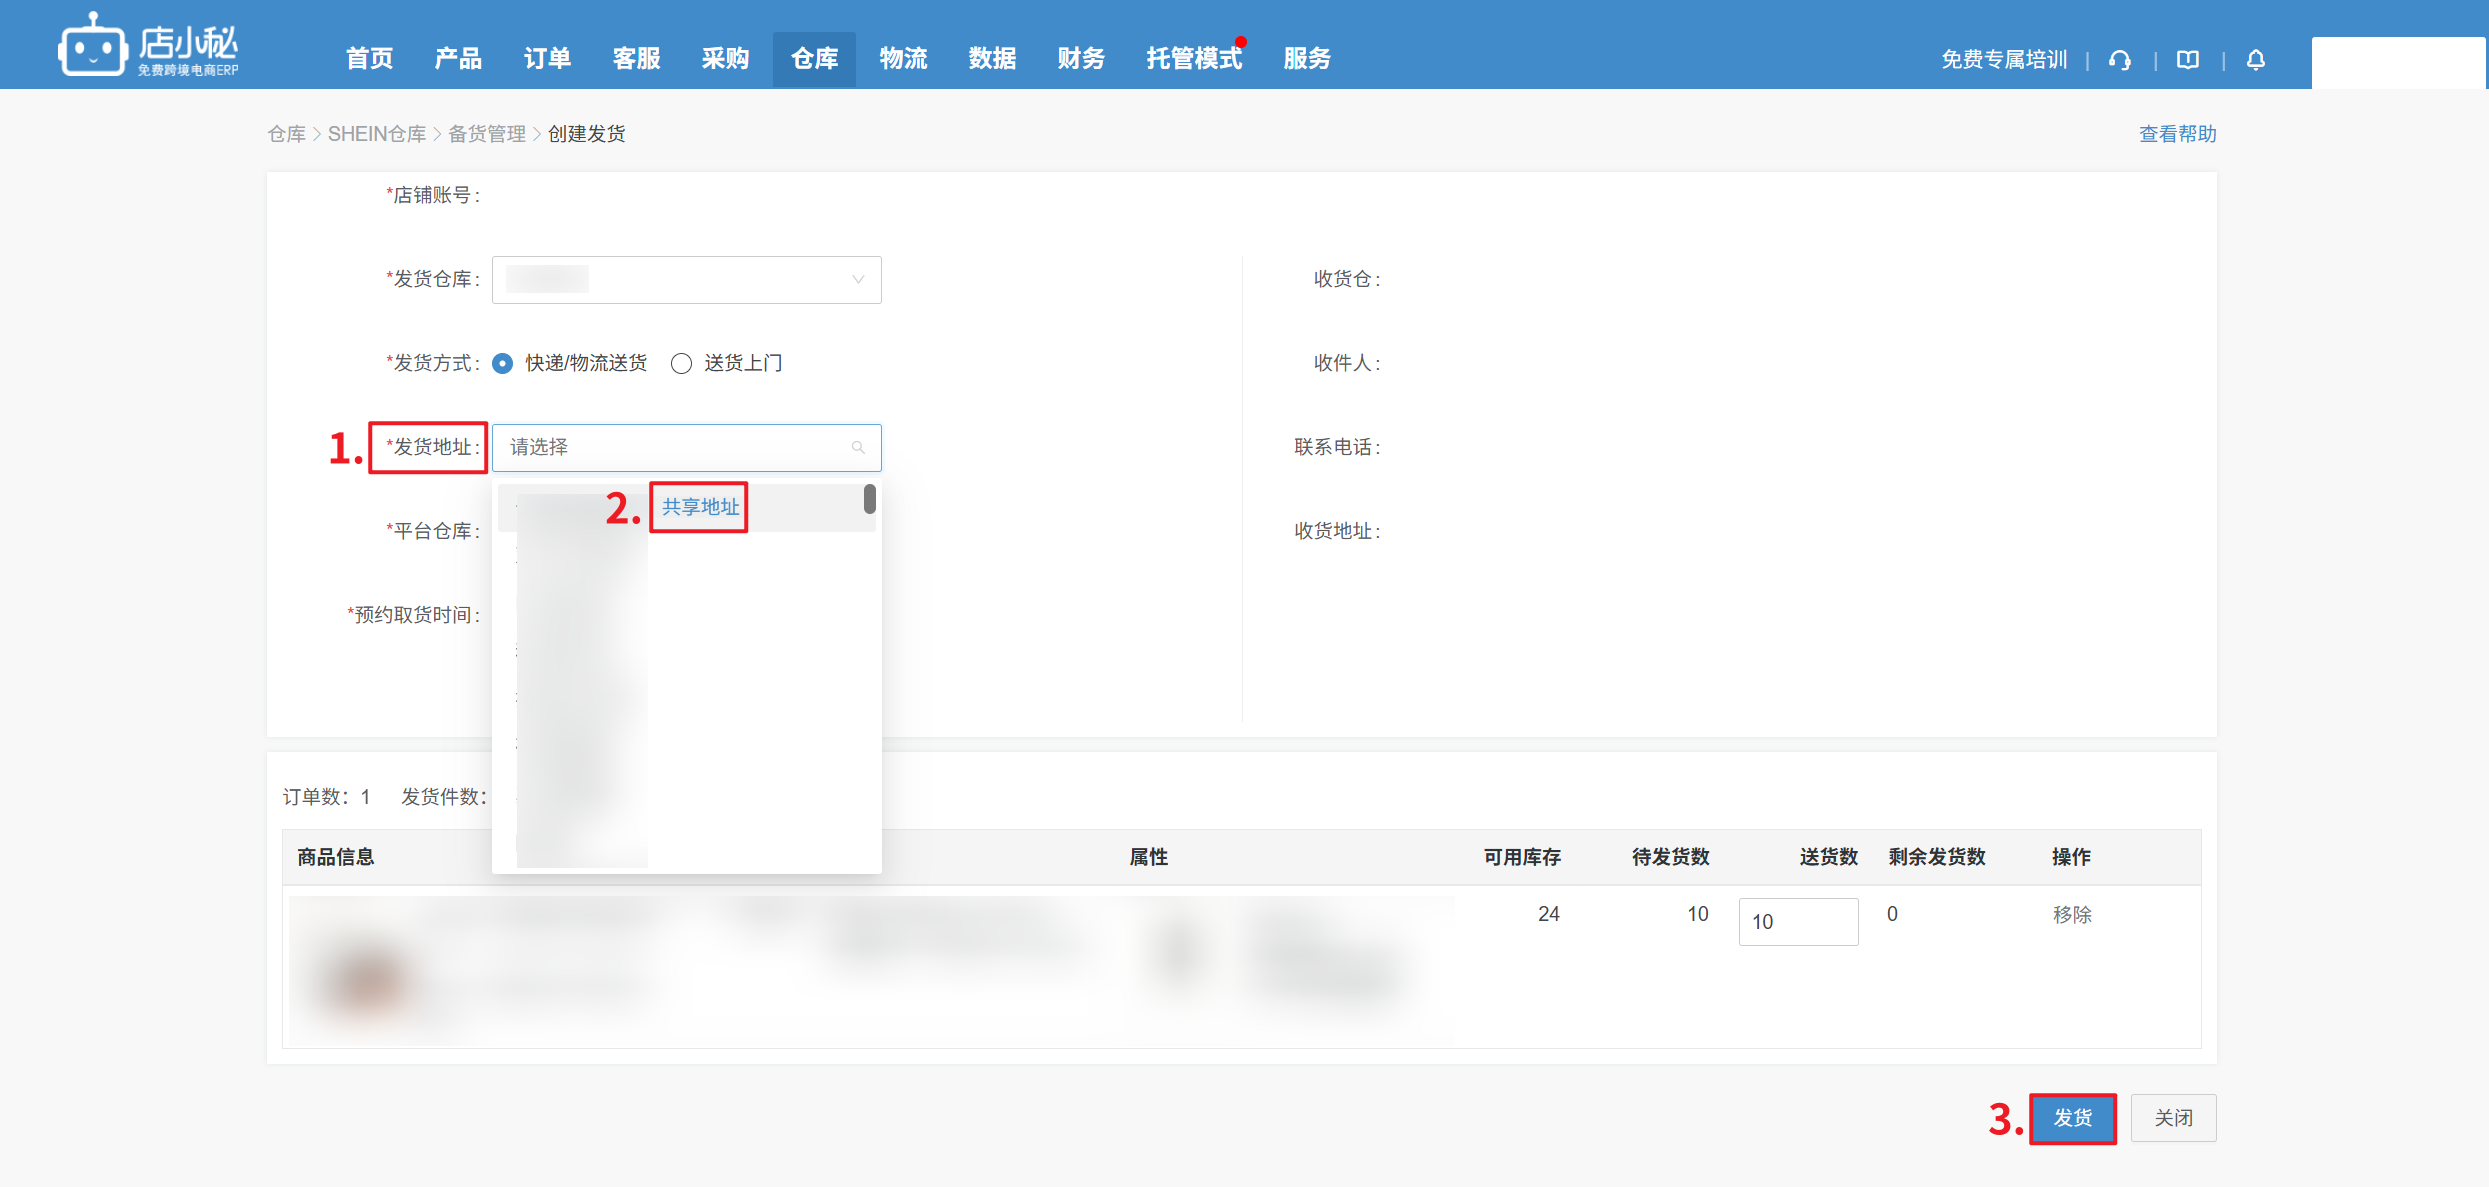This screenshot has height=1187, width=2489.
Task: Click 备货管理 in the breadcrumb
Action: [487, 134]
